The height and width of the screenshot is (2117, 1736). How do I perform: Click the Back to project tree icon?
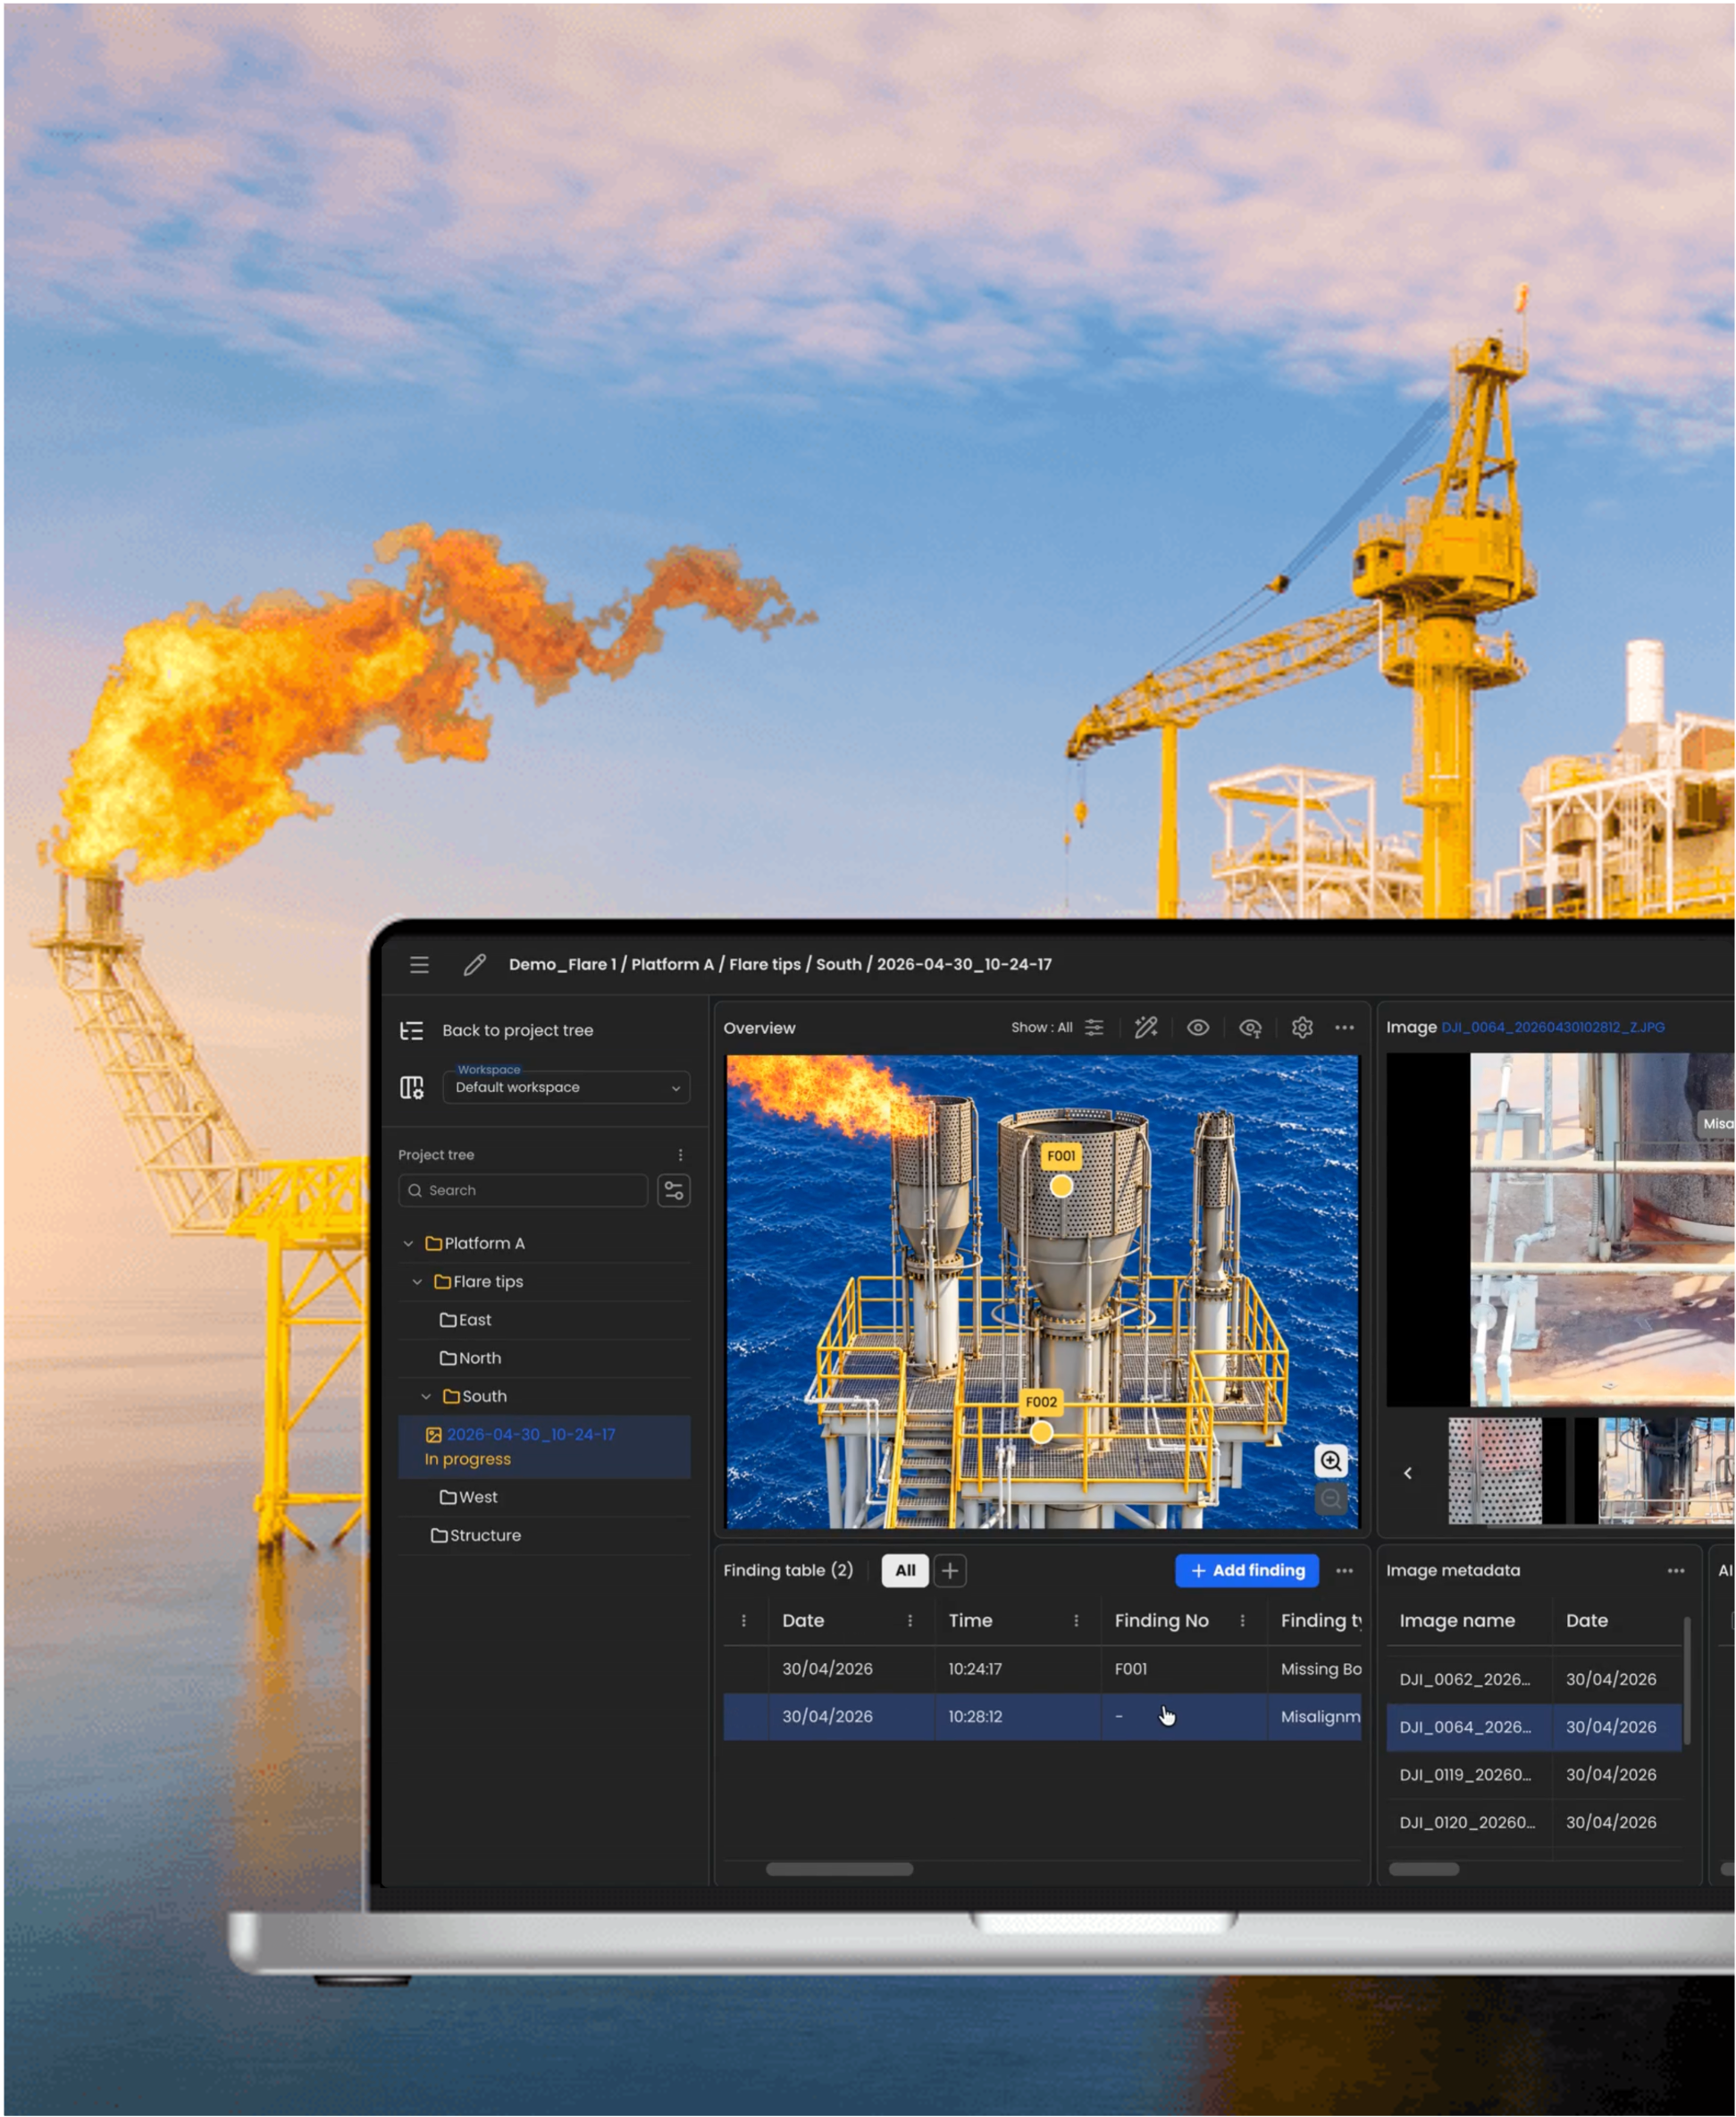tap(411, 1031)
